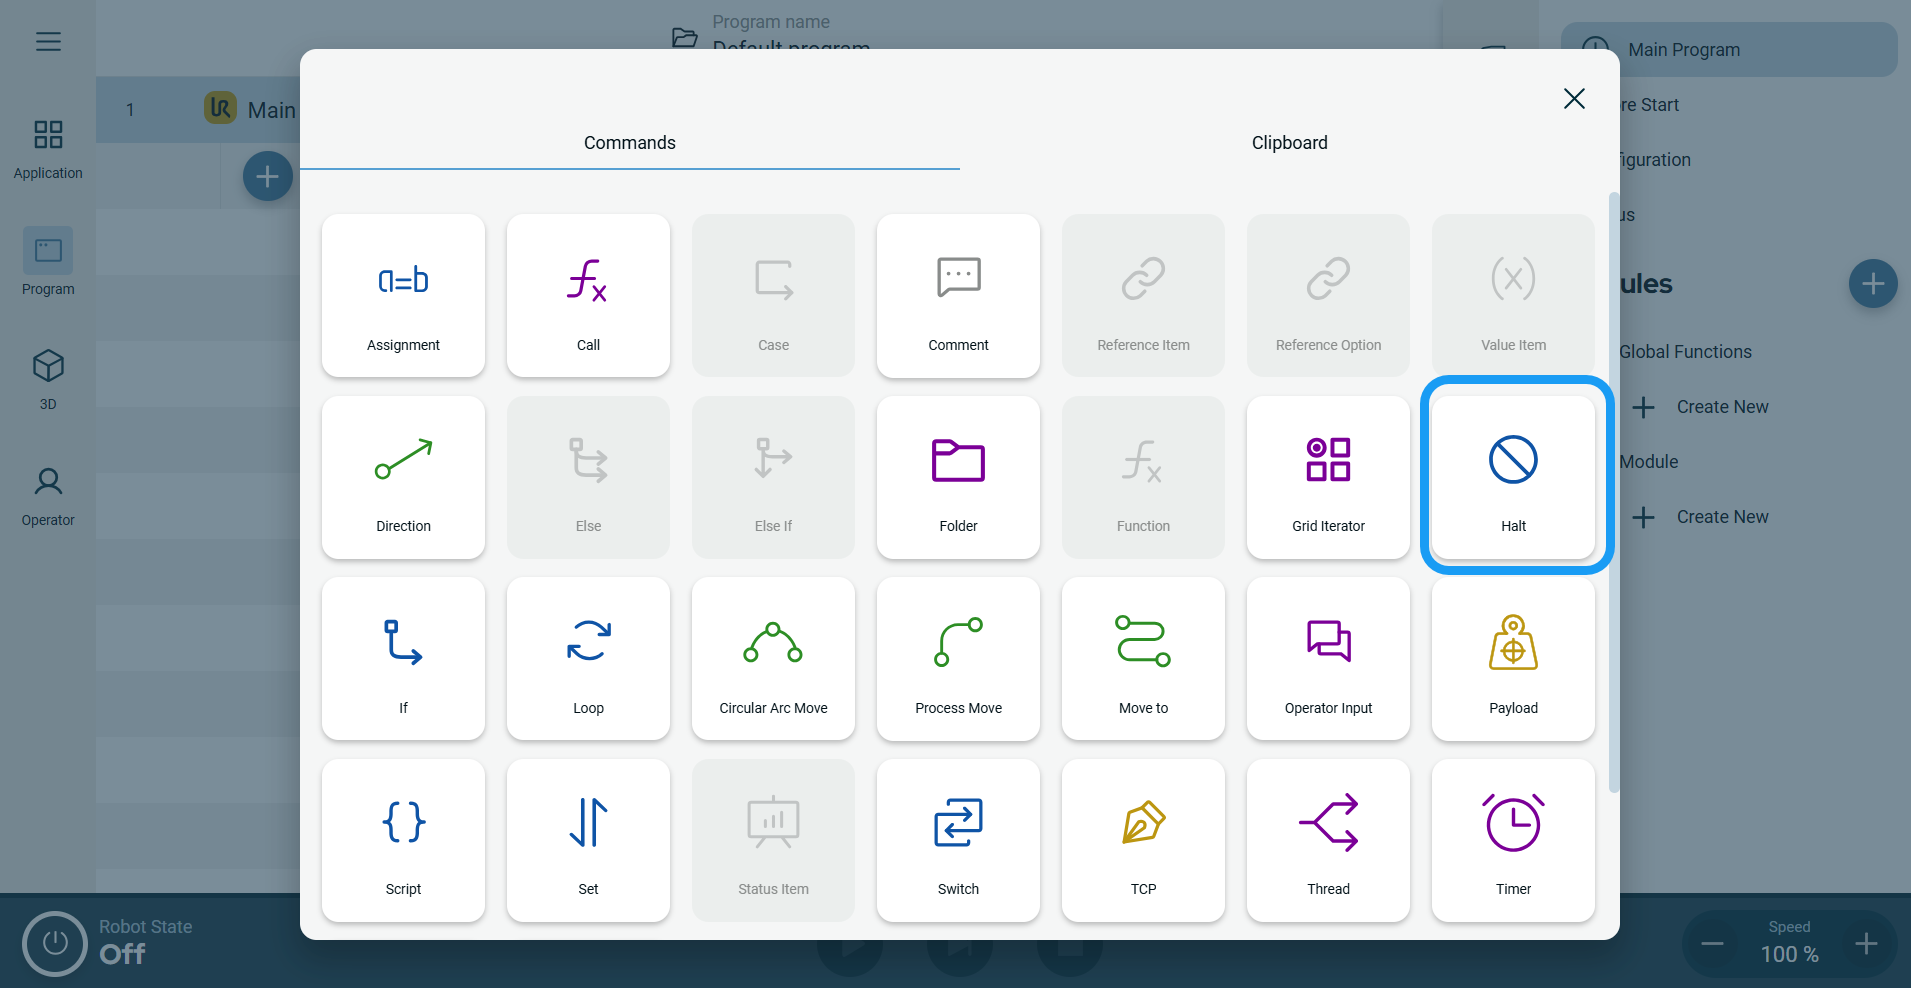
Task: Click the dialog's vertical scrollbar
Action: click(1613, 490)
